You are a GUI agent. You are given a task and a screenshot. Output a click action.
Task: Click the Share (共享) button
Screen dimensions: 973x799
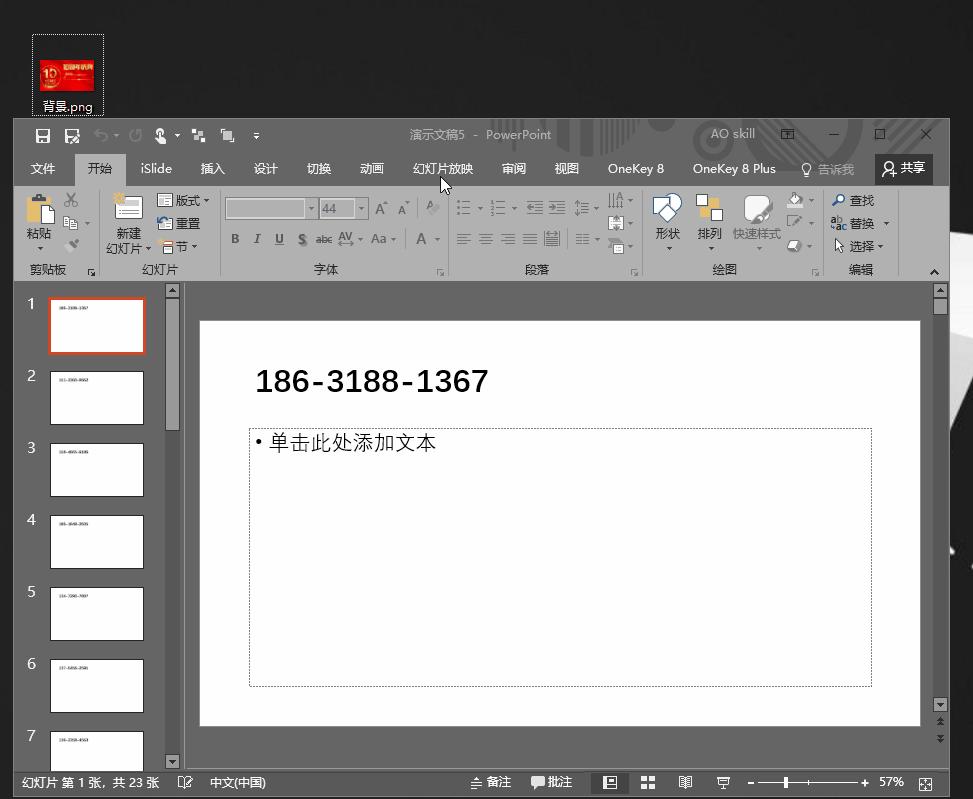pyautogui.click(x=903, y=169)
